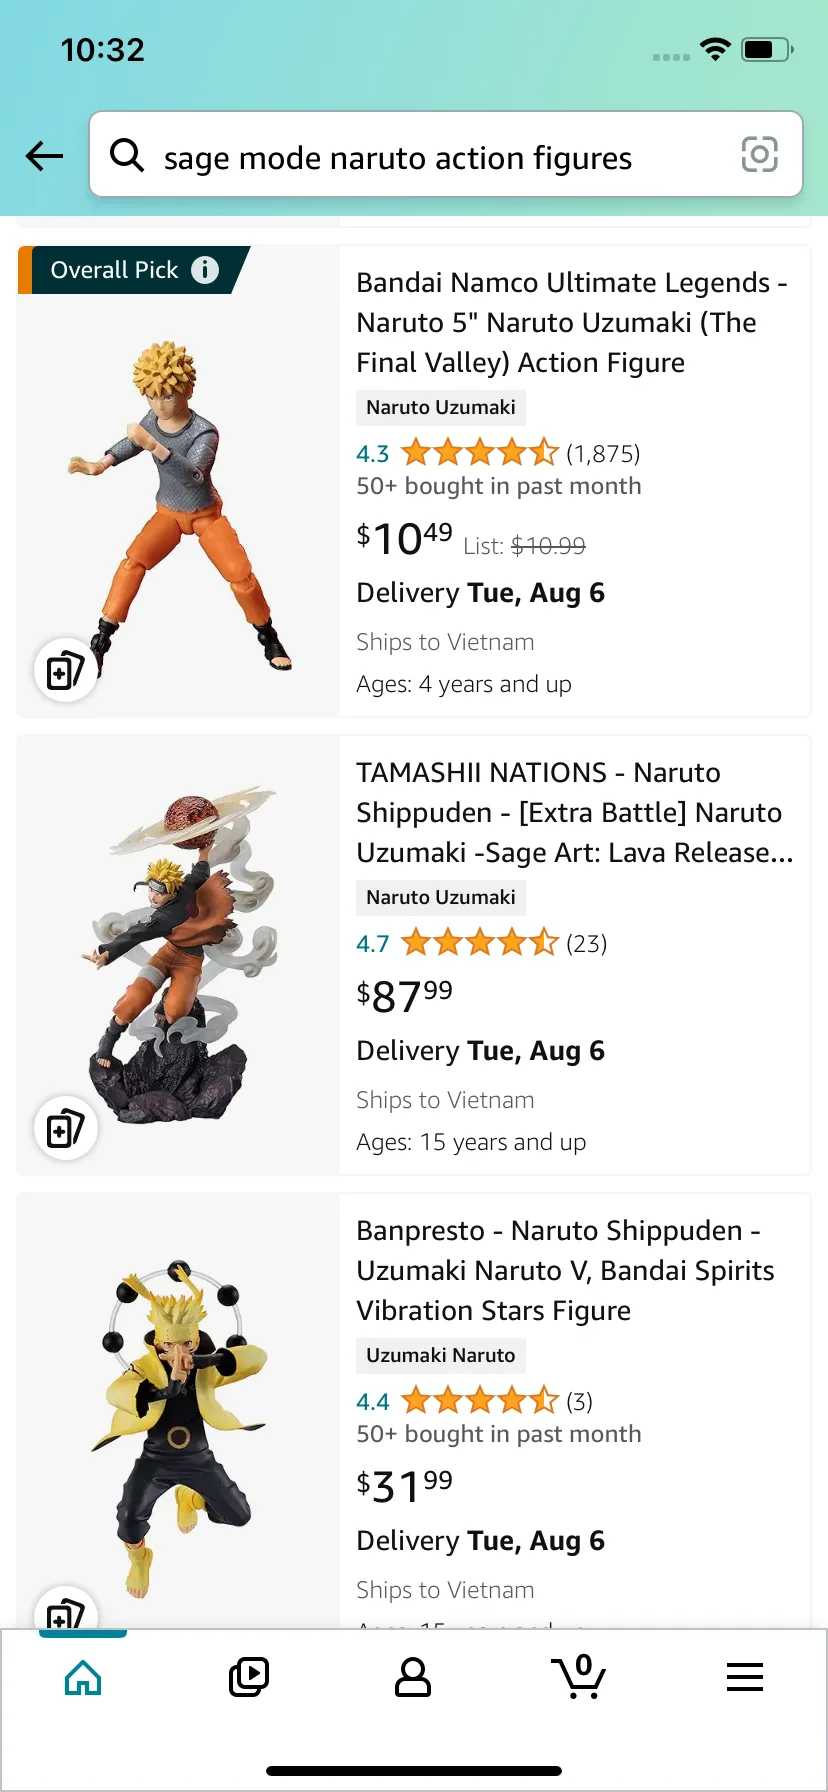Open Bandai Namco Ultimate Legends product title
Screen dimensions: 828x1792
pyautogui.click(x=571, y=322)
